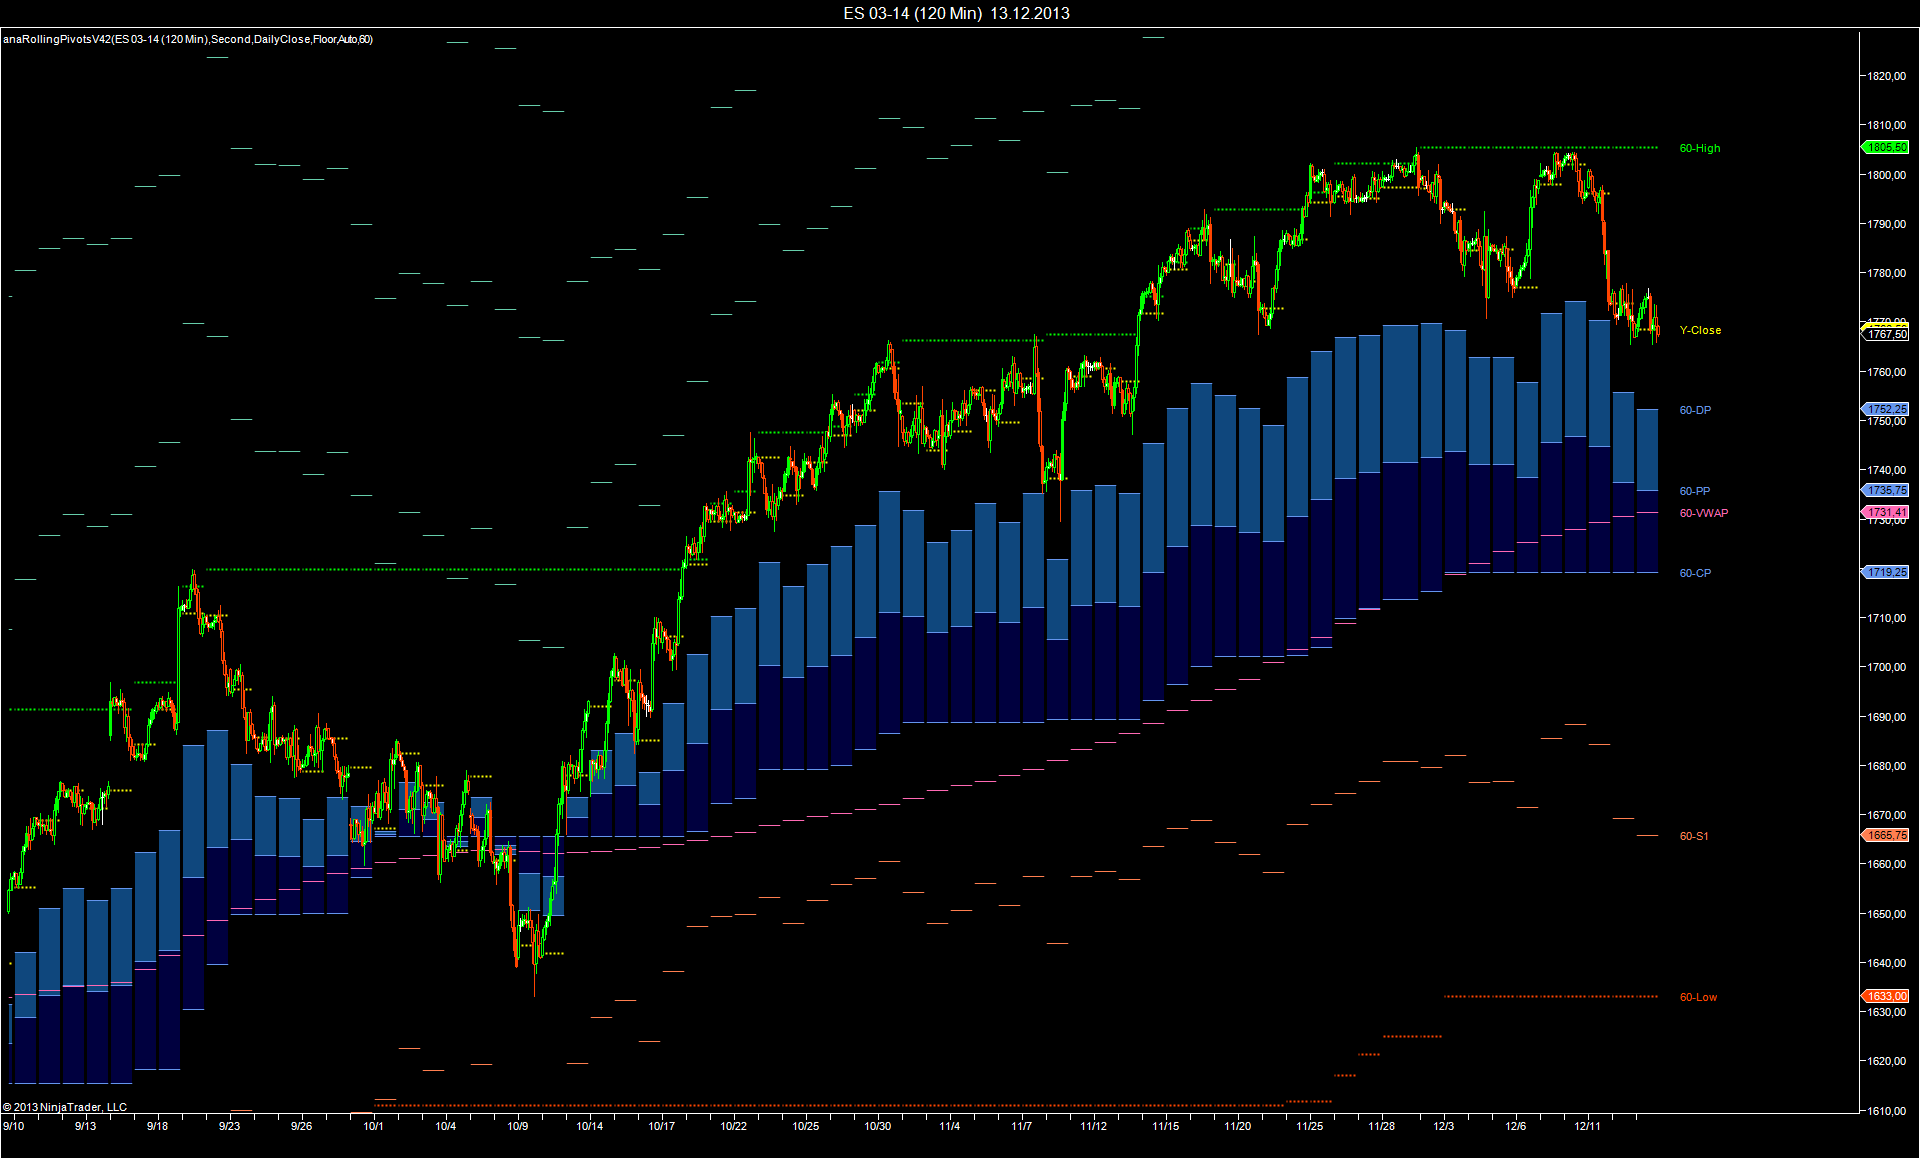Click the 1700,00 level on price axis
Viewport: 1920px width, 1159px height.
coord(1885,668)
